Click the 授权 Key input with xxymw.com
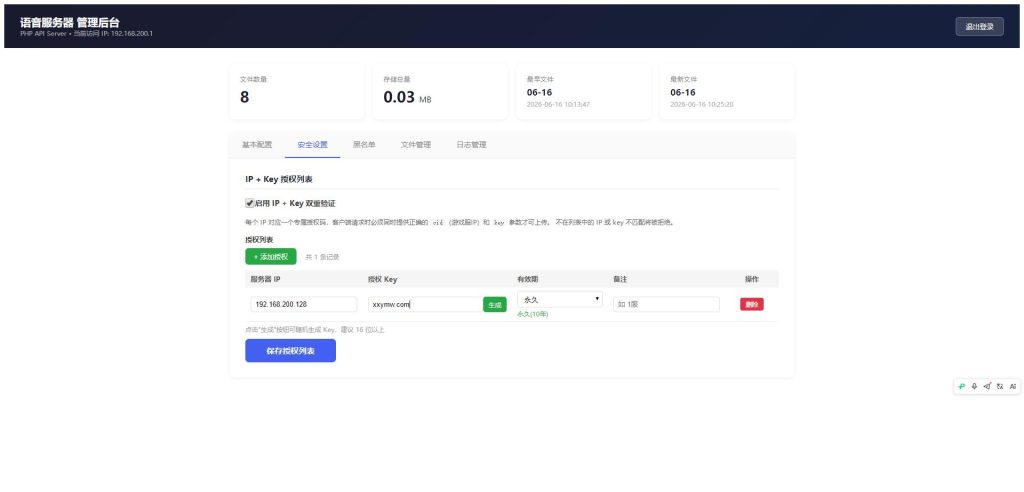Screen dimensions: 1024x492 click(425, 304)
